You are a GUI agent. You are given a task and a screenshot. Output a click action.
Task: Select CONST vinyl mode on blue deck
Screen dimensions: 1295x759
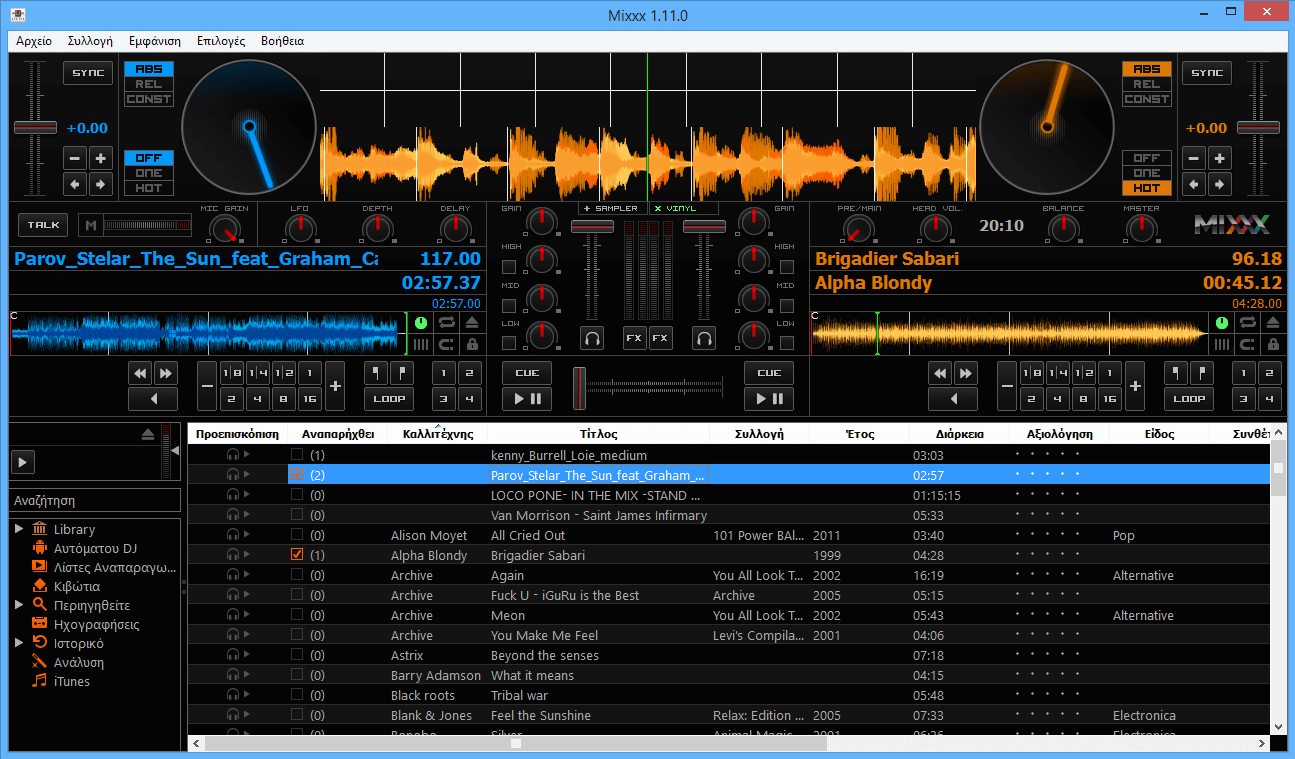pyautogui.click(x=149, y=99)
